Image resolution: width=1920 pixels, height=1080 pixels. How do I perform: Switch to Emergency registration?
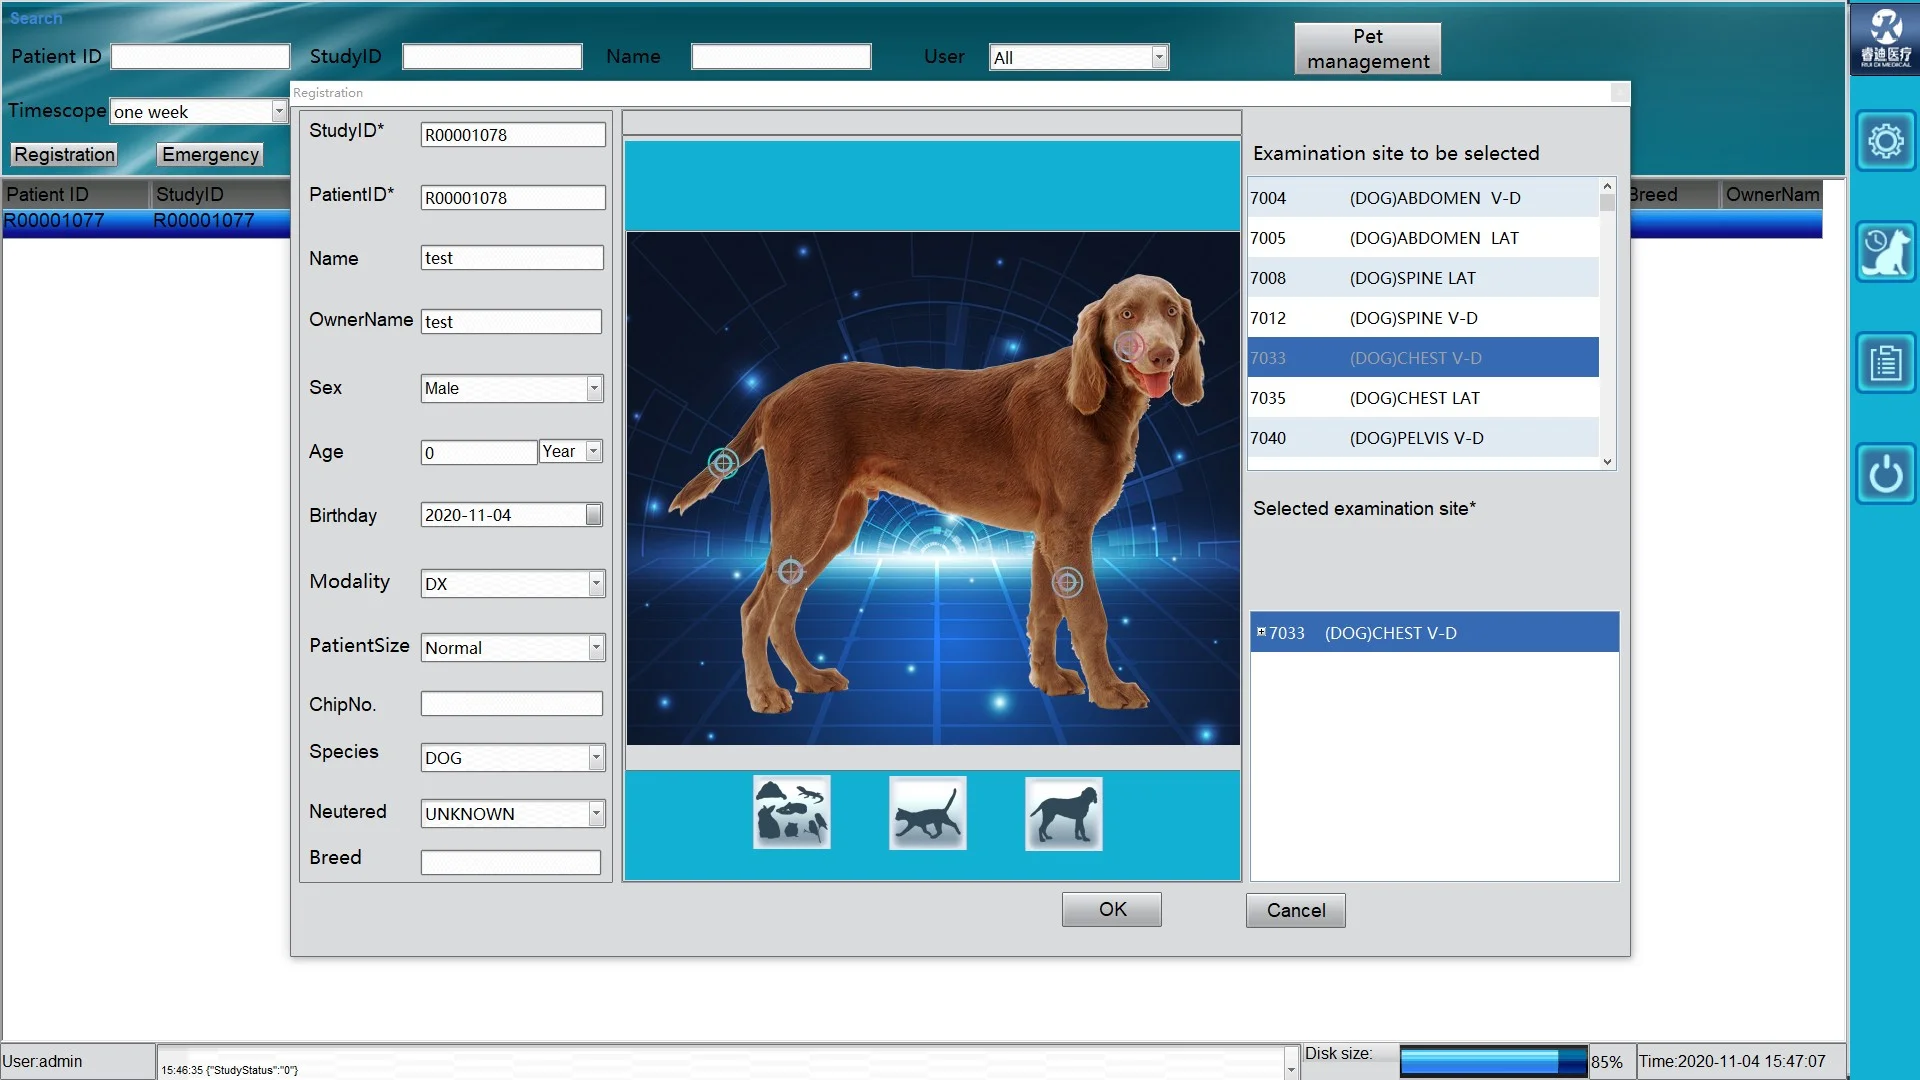coord(209,154)
